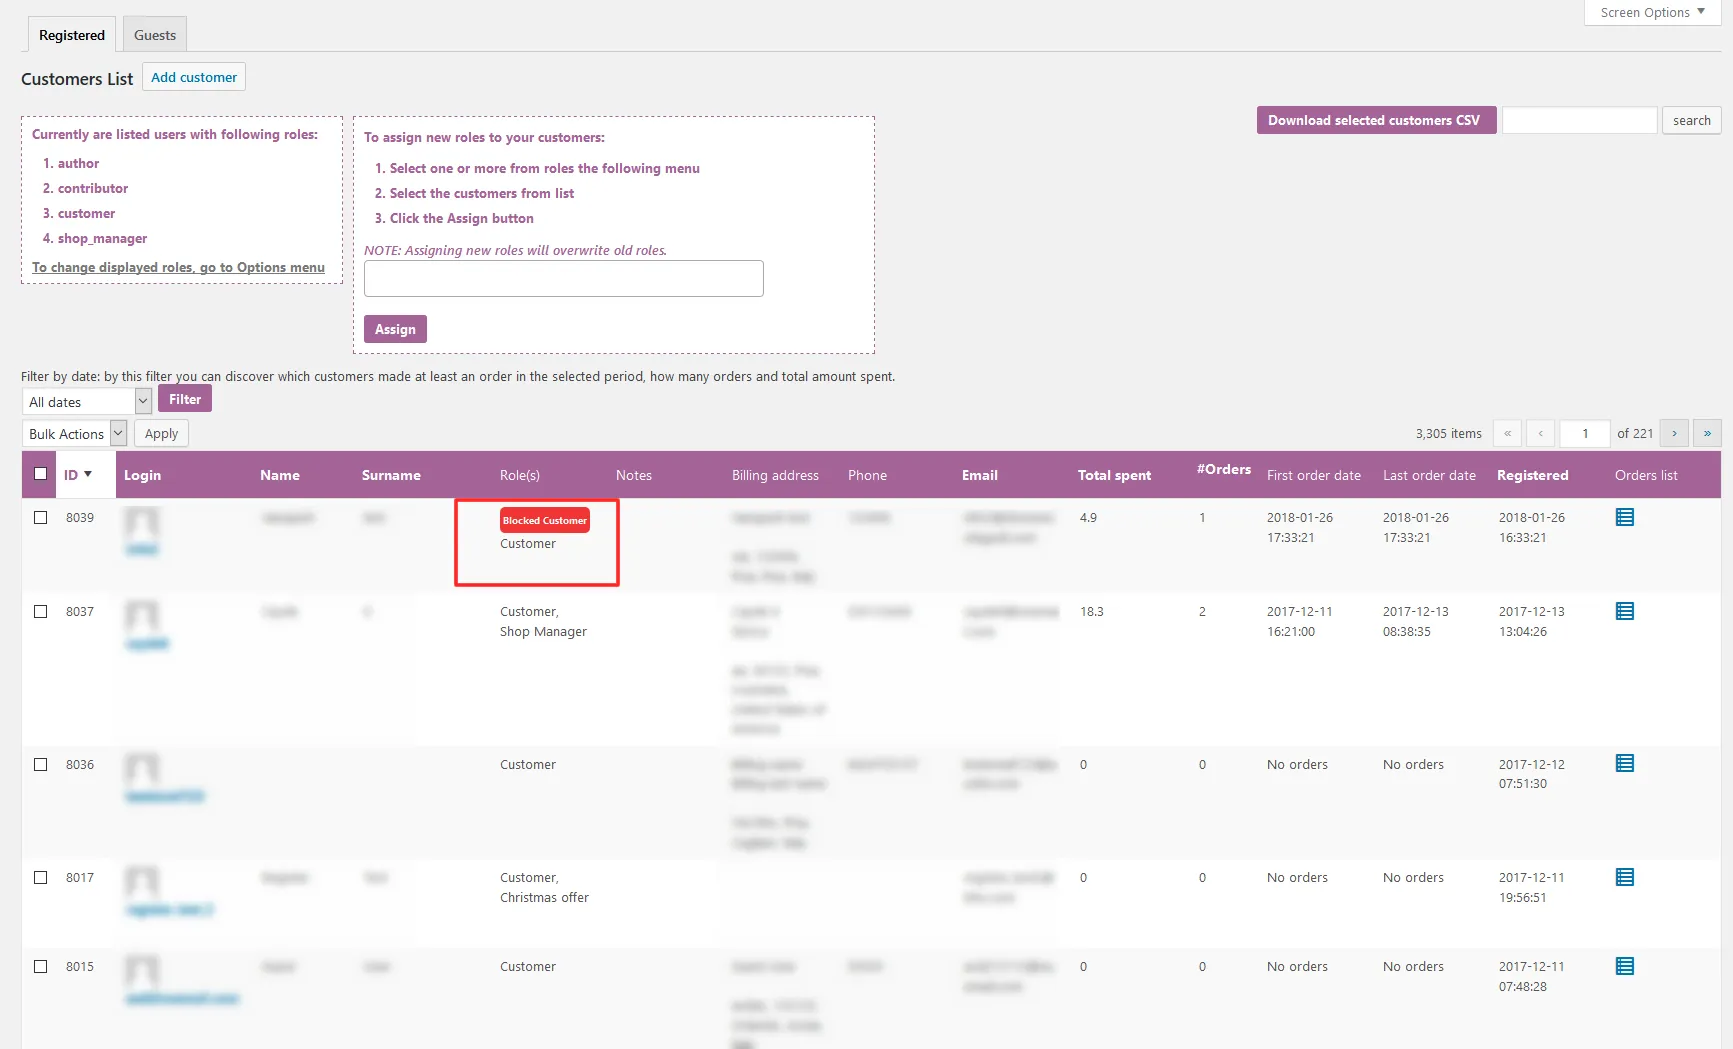Open the Options menu via displayed roles link
Image resolution: width=1733 pixels, height=1049 pixels.
coord(177,267)
